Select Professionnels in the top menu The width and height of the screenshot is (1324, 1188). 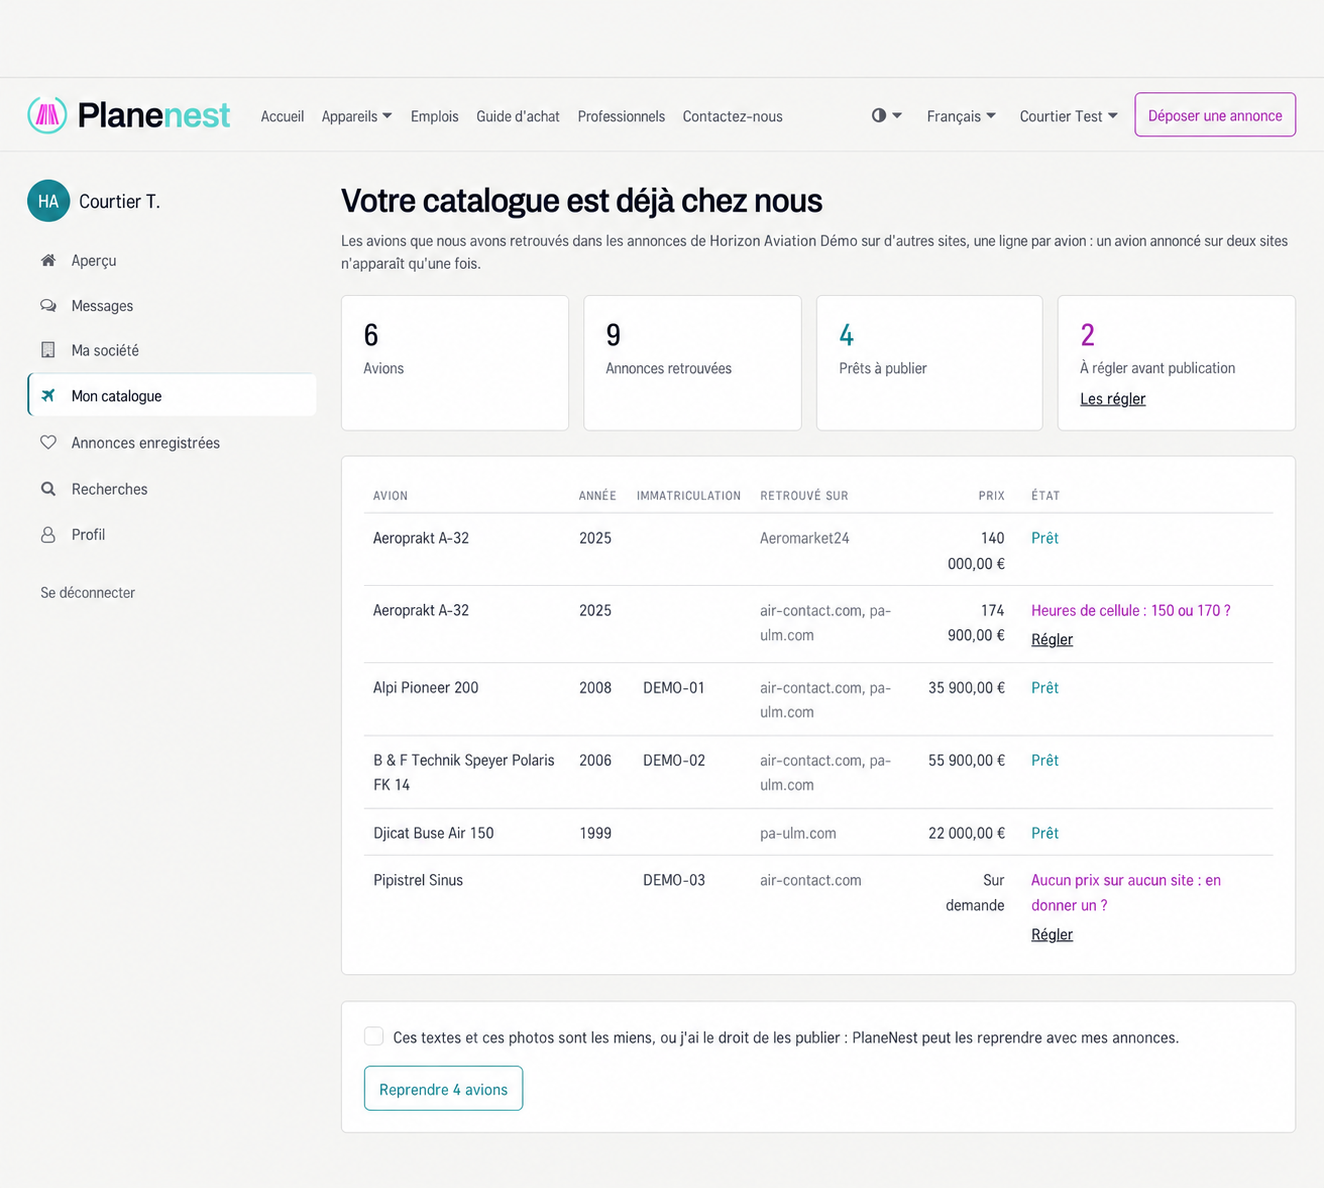tap(621, 116)
